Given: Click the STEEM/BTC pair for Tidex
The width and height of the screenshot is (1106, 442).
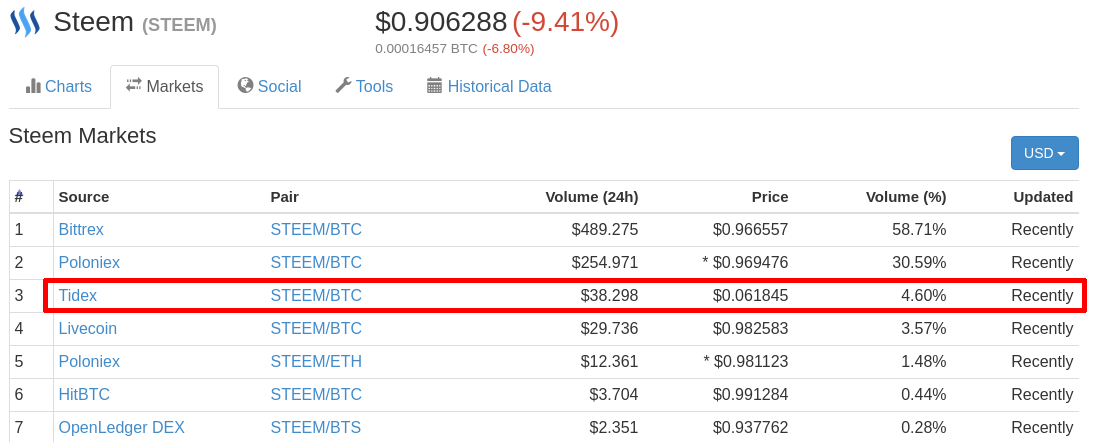Looking at the screenshot, I should click(x=316, y=295).
